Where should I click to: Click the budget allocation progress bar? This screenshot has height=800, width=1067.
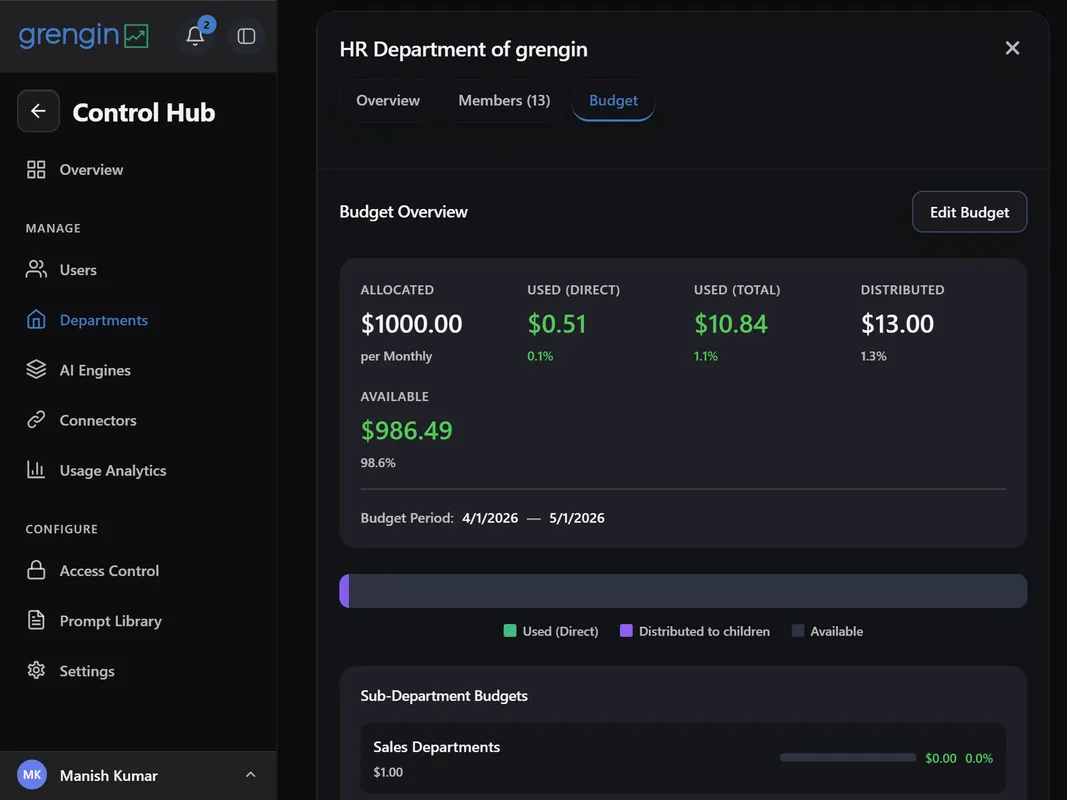click(x=683, y=590)
